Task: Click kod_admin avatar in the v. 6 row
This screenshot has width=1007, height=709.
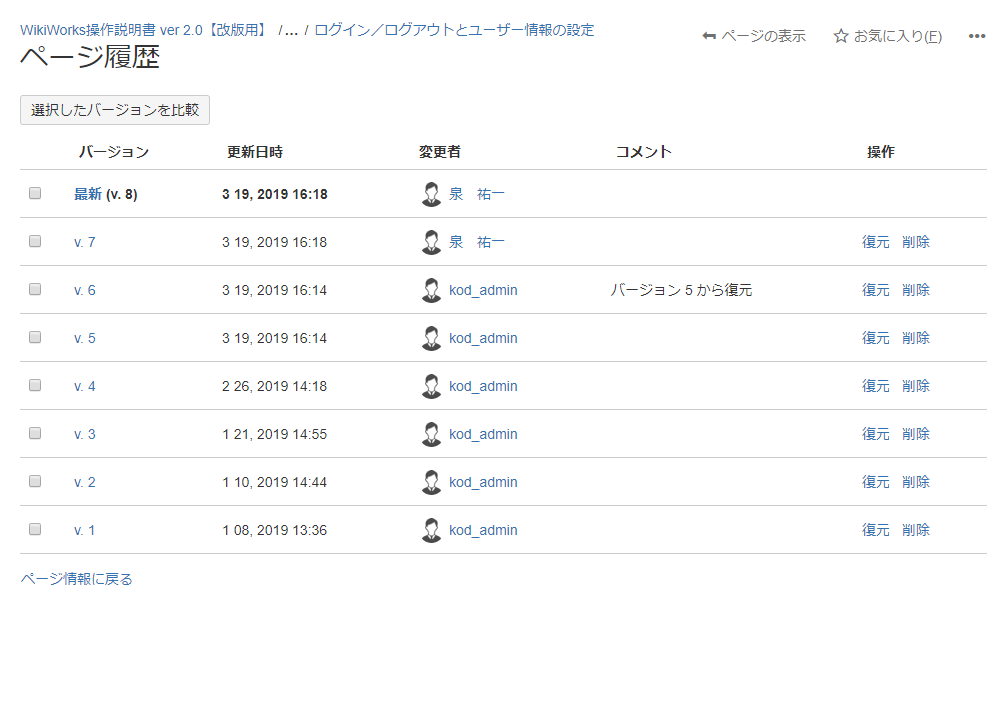Action: point(431,290)
